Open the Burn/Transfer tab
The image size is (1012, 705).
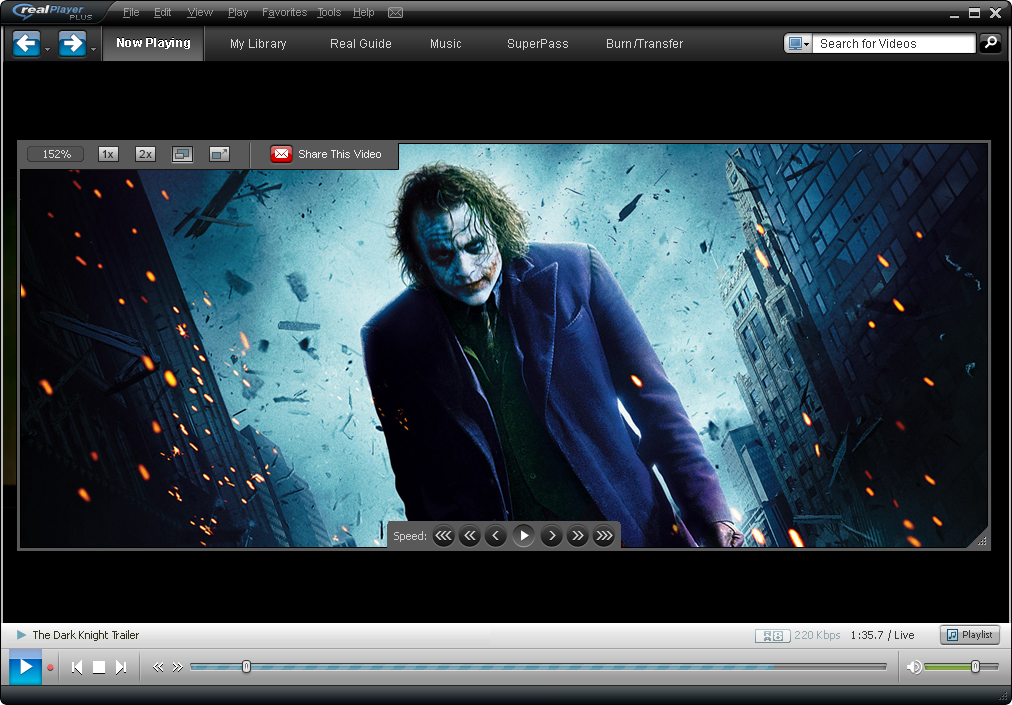tap(644, 44)
